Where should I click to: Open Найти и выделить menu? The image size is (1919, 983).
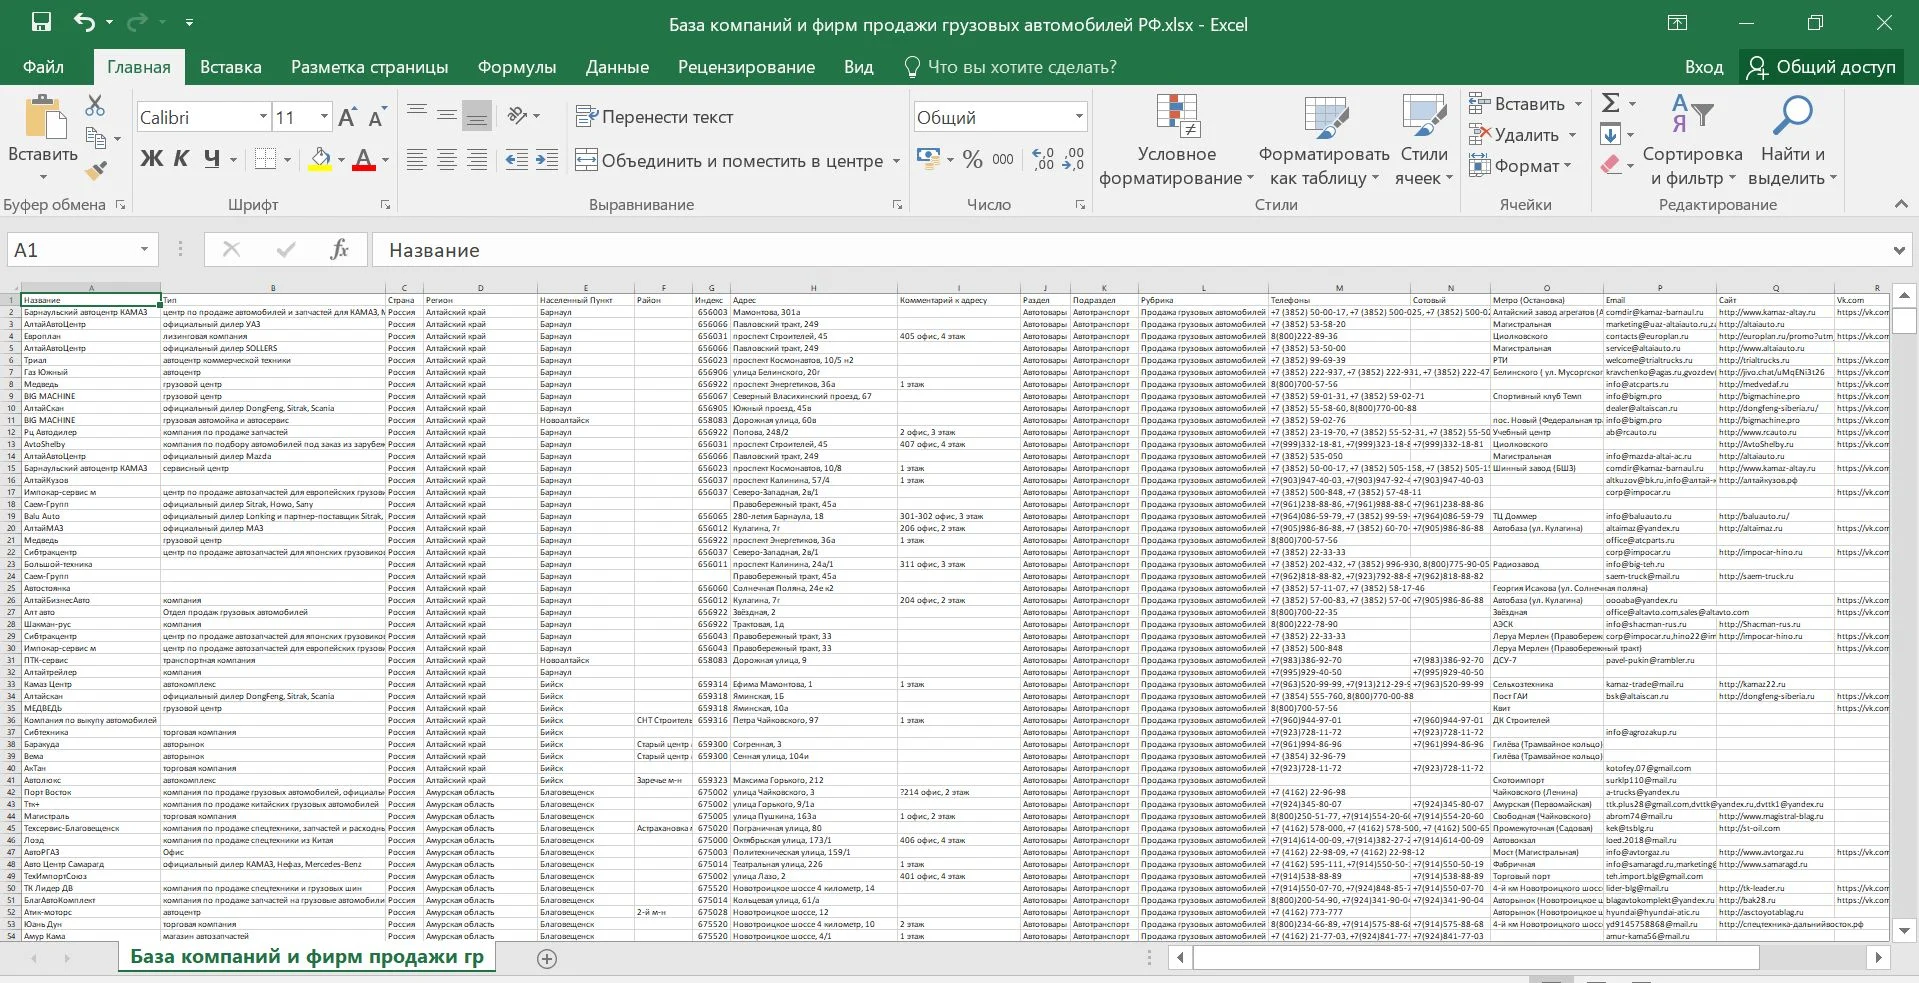coord(1792,140)
